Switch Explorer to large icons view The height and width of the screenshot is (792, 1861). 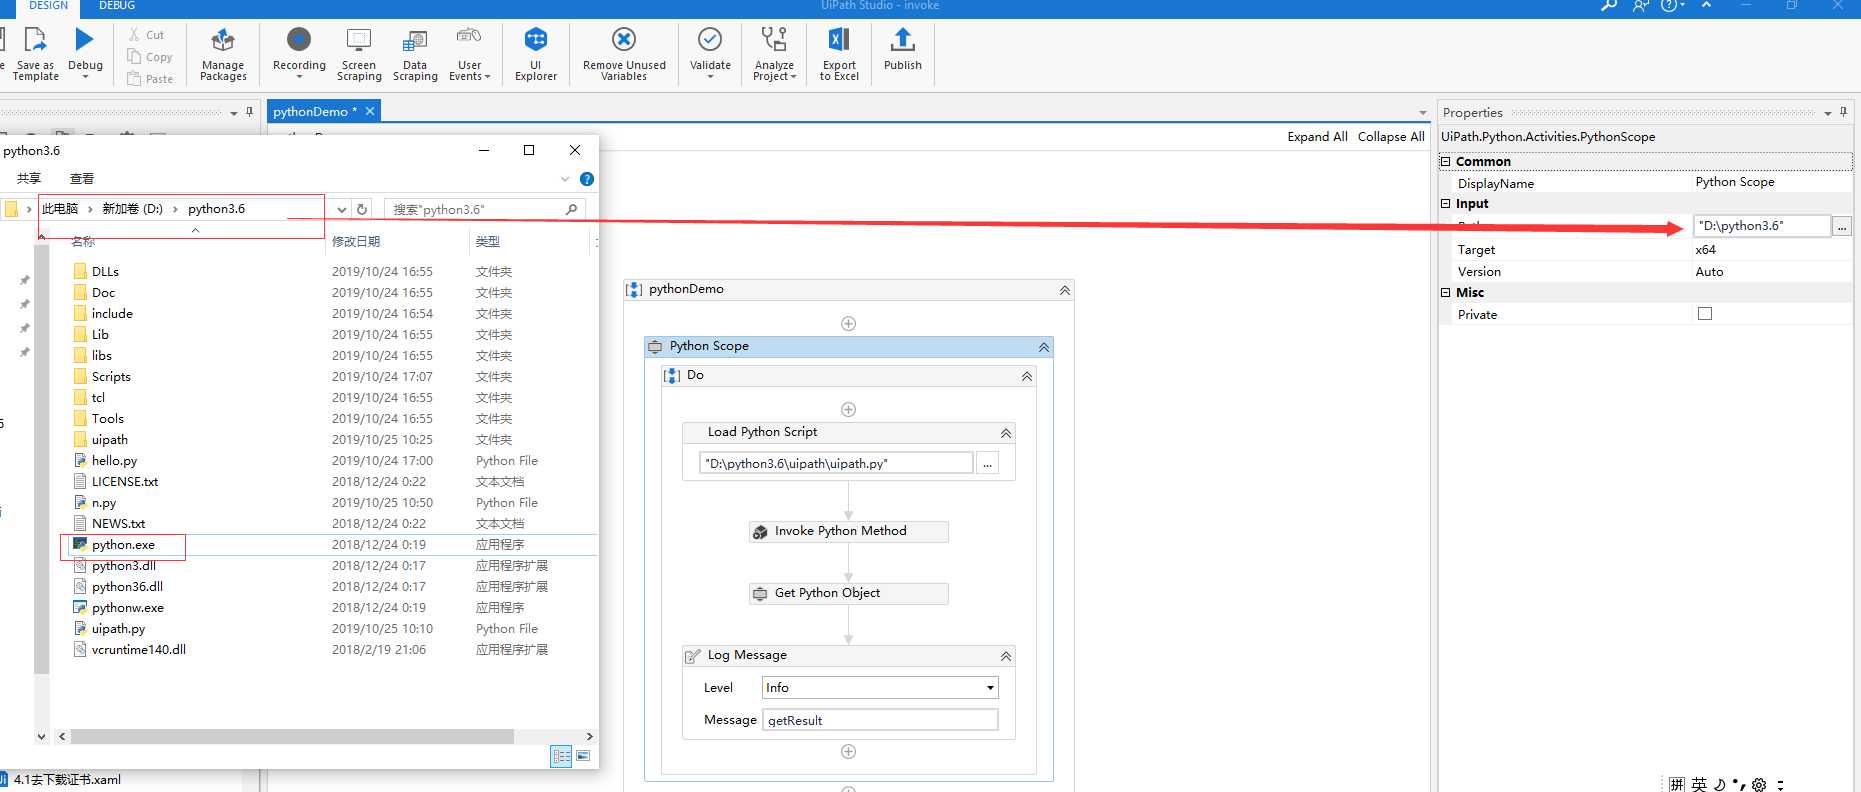click(x=583, y=756)
